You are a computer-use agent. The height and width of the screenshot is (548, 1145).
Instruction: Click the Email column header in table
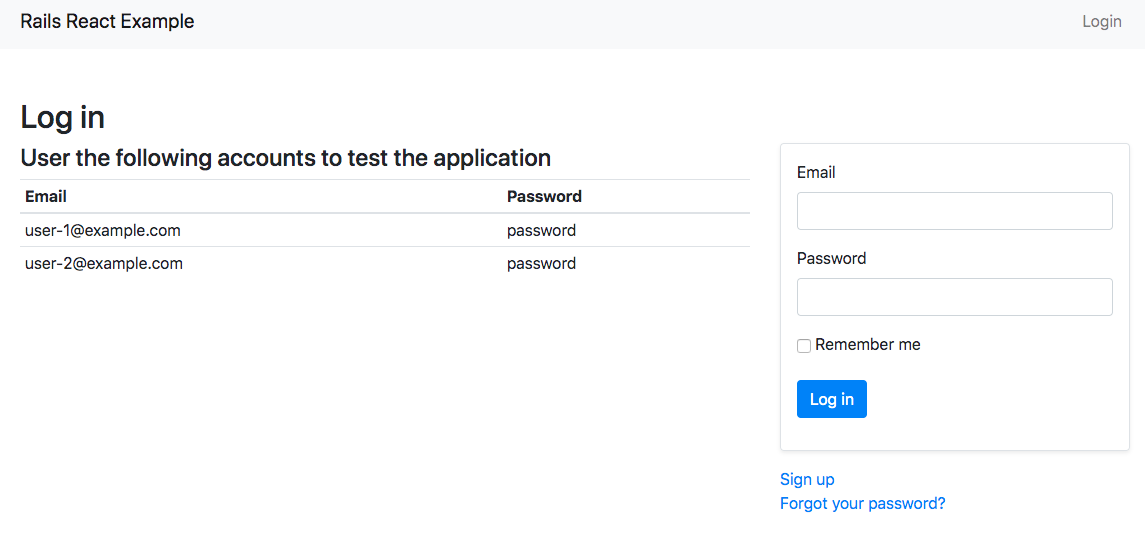(x=46, y=196)
